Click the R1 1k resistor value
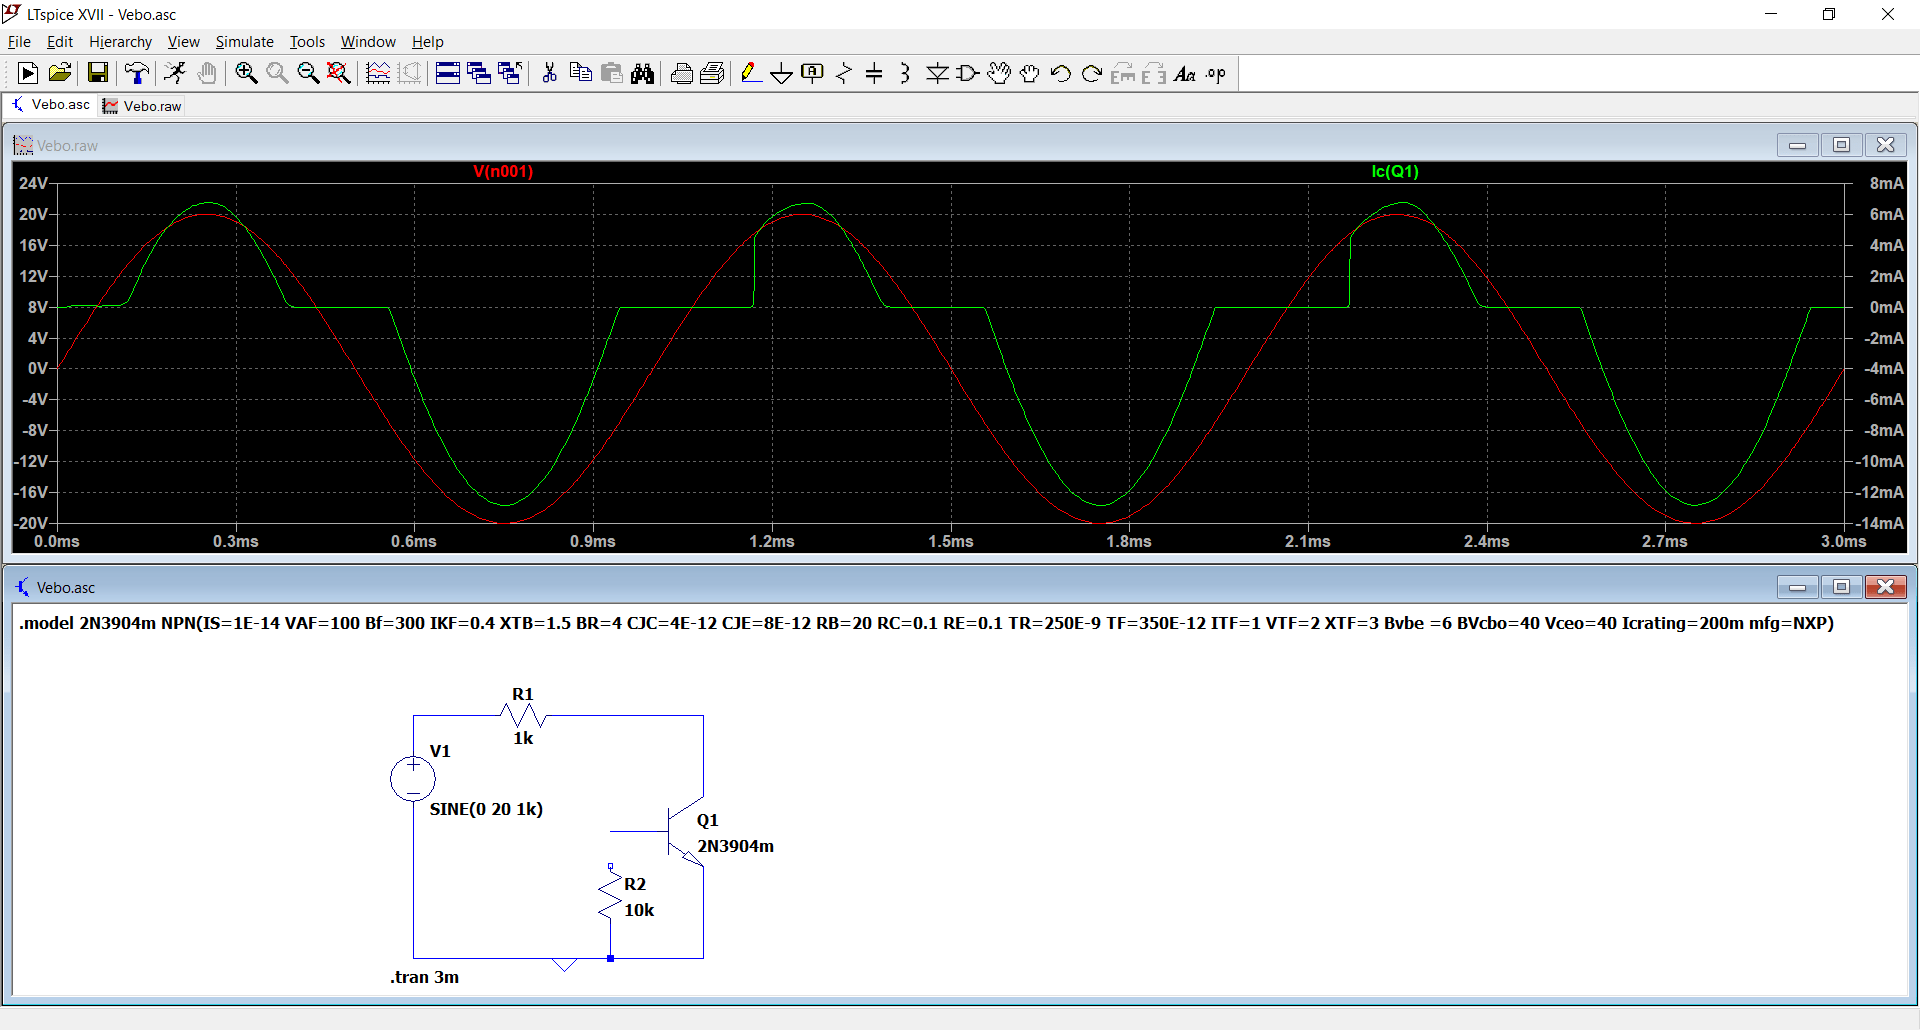 (523, 738)
